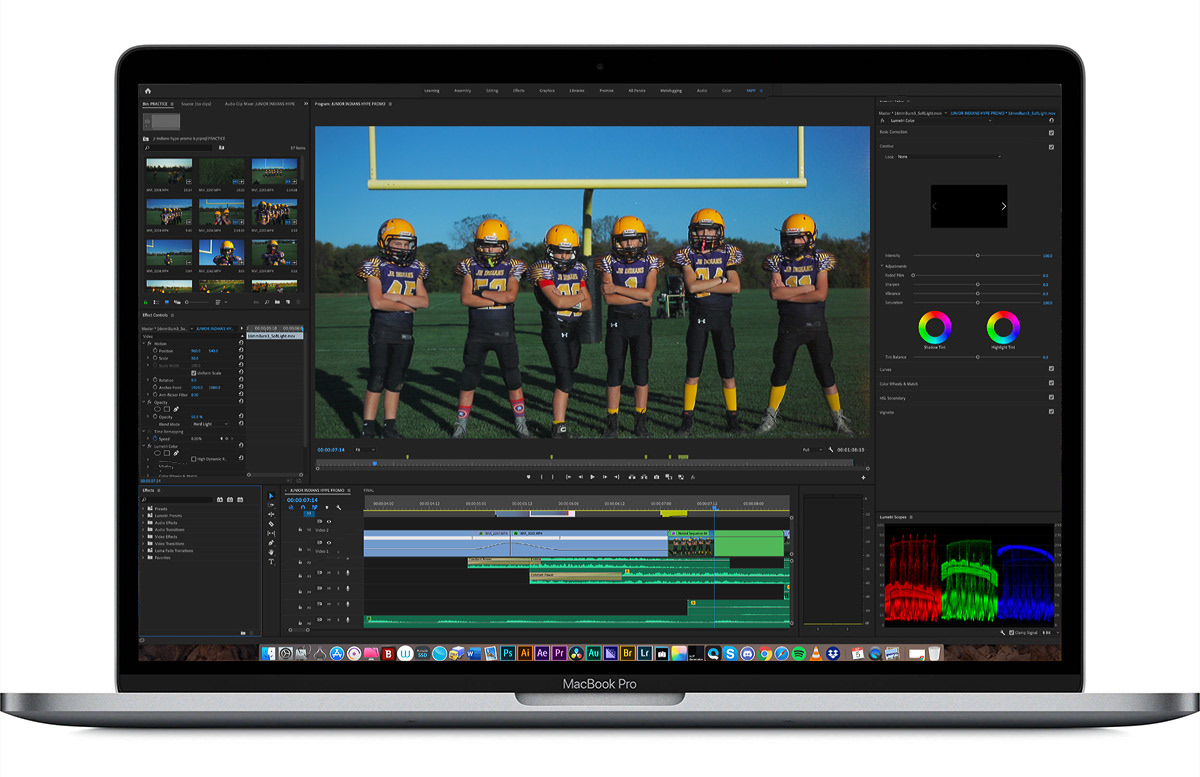Open Audition from the dock
Image resolution: width=1200 pixels, height=777 pixels.
click(594, 652)
